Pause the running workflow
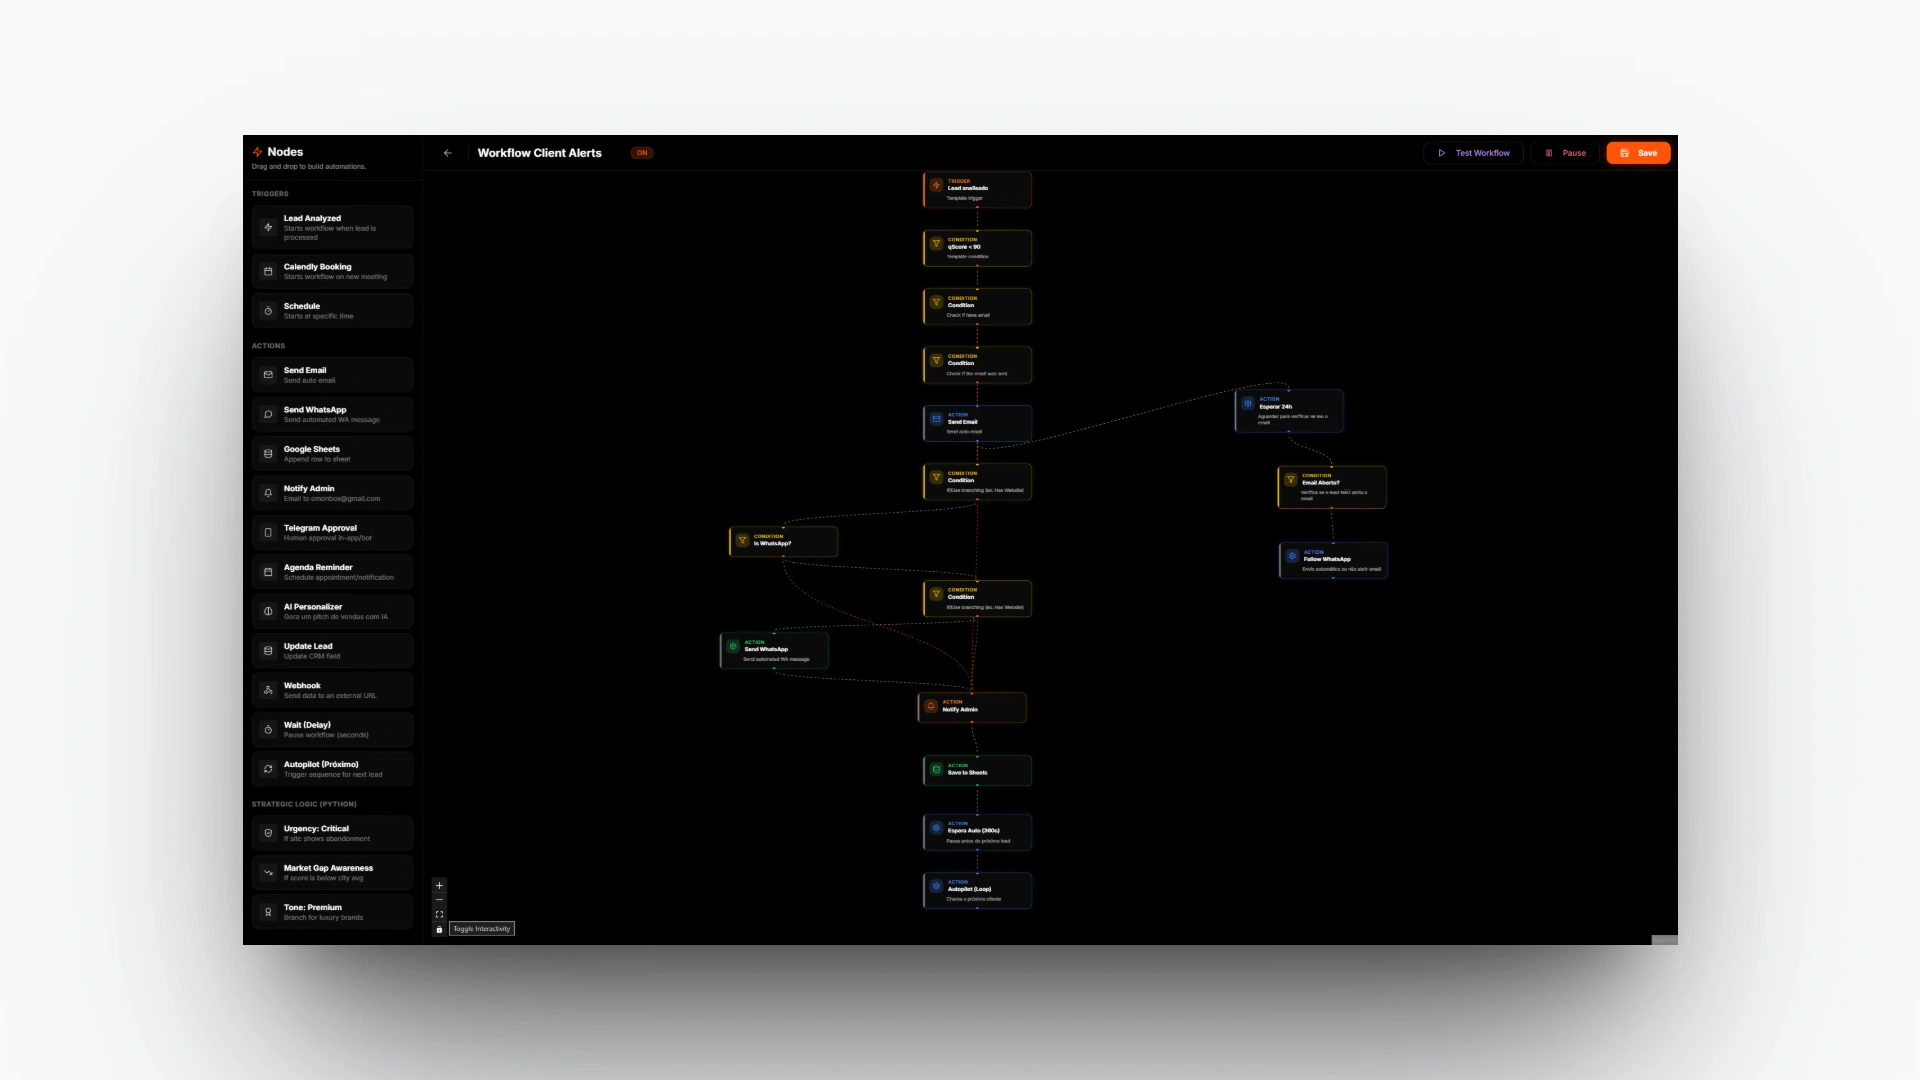The height and width of the screenshot is (1080, 1920). pyautogui.click(x=1566, y=153)
